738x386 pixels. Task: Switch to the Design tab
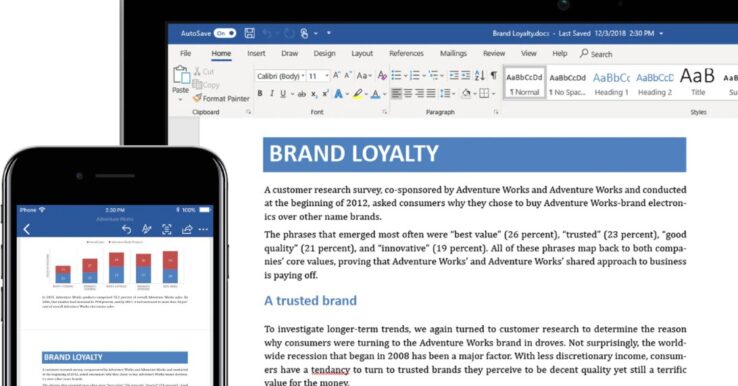click(324, 53)
